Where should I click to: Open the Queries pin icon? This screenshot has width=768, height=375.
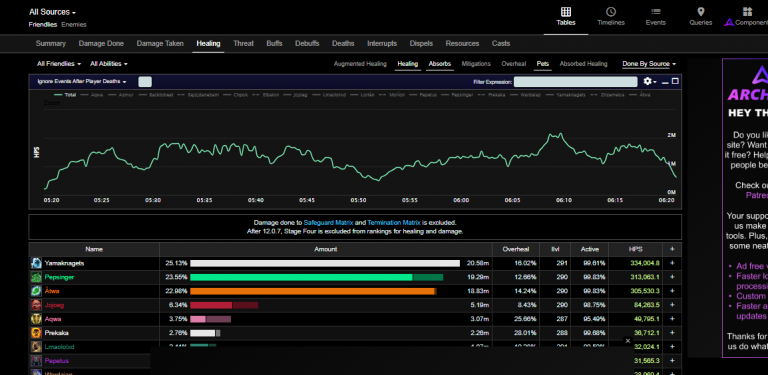click(x=700, y=12)
